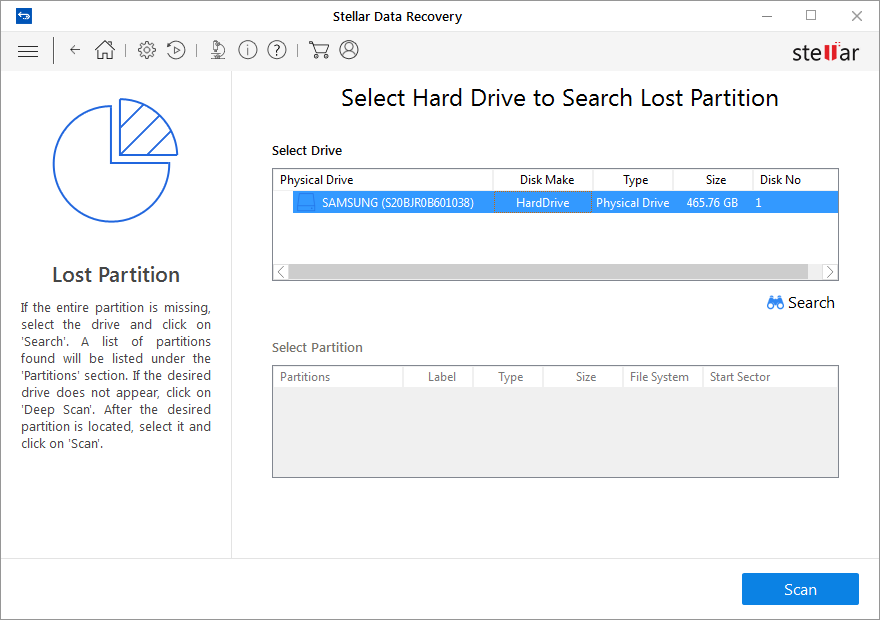Click the Size header in partition list

click(x=585, y=377)
